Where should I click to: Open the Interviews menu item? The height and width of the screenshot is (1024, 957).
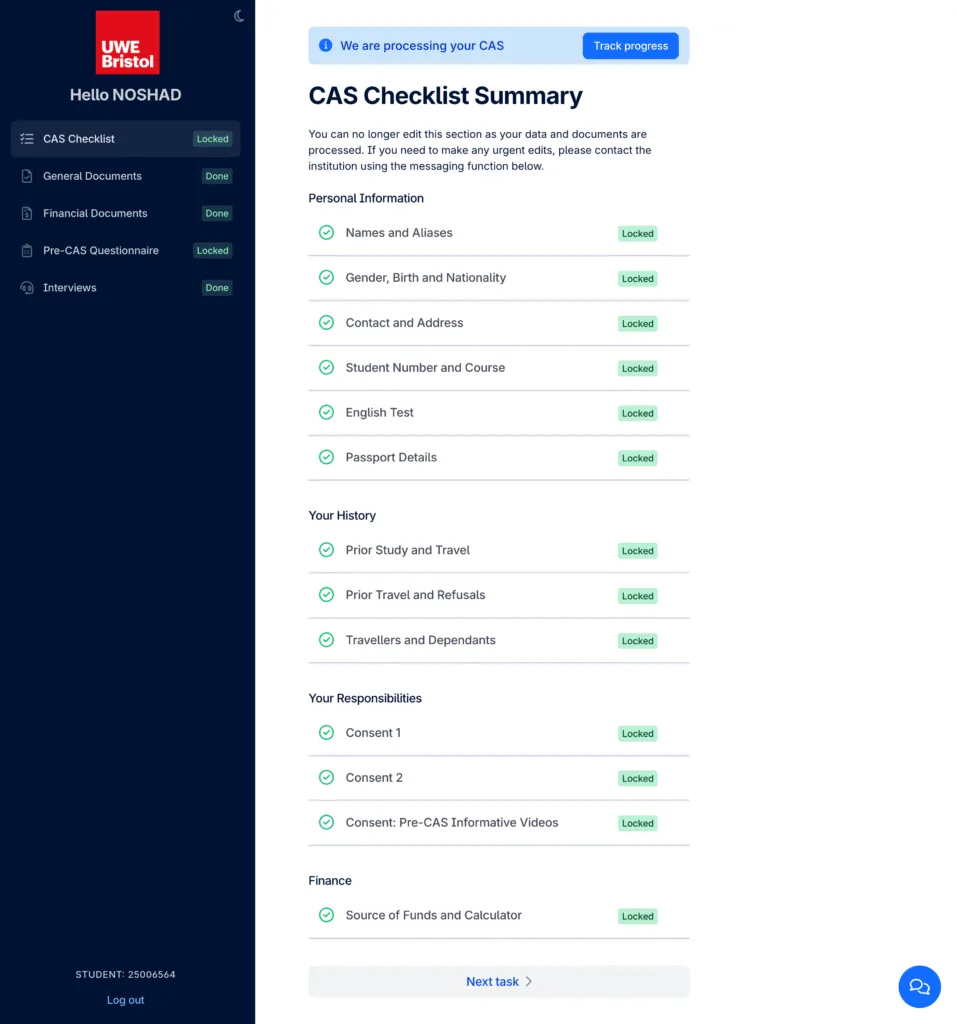(x=70, y=288)
